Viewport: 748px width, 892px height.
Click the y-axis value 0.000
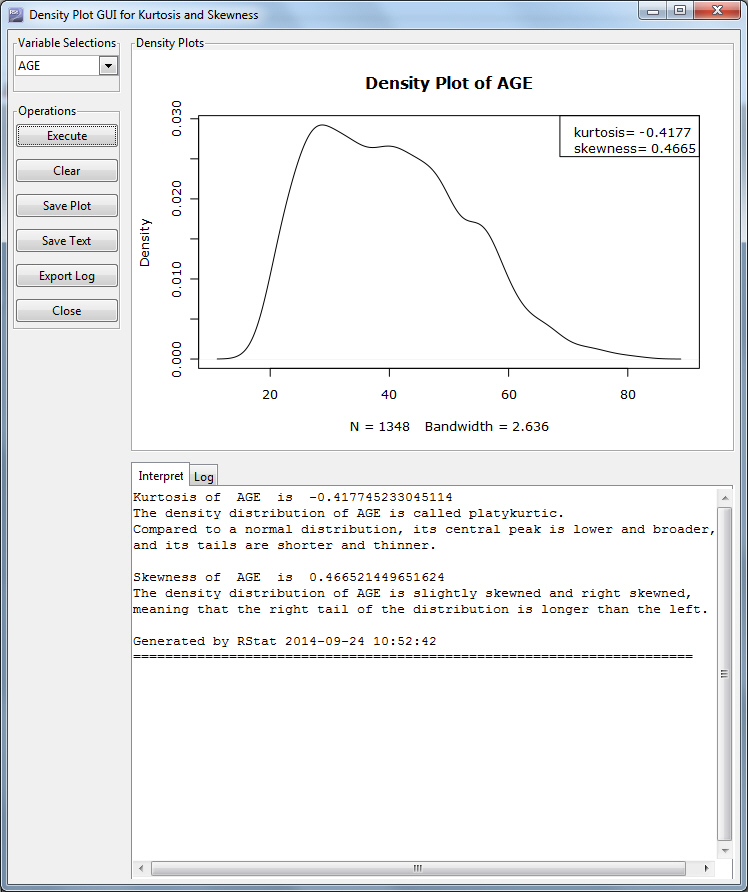point(176,359)
